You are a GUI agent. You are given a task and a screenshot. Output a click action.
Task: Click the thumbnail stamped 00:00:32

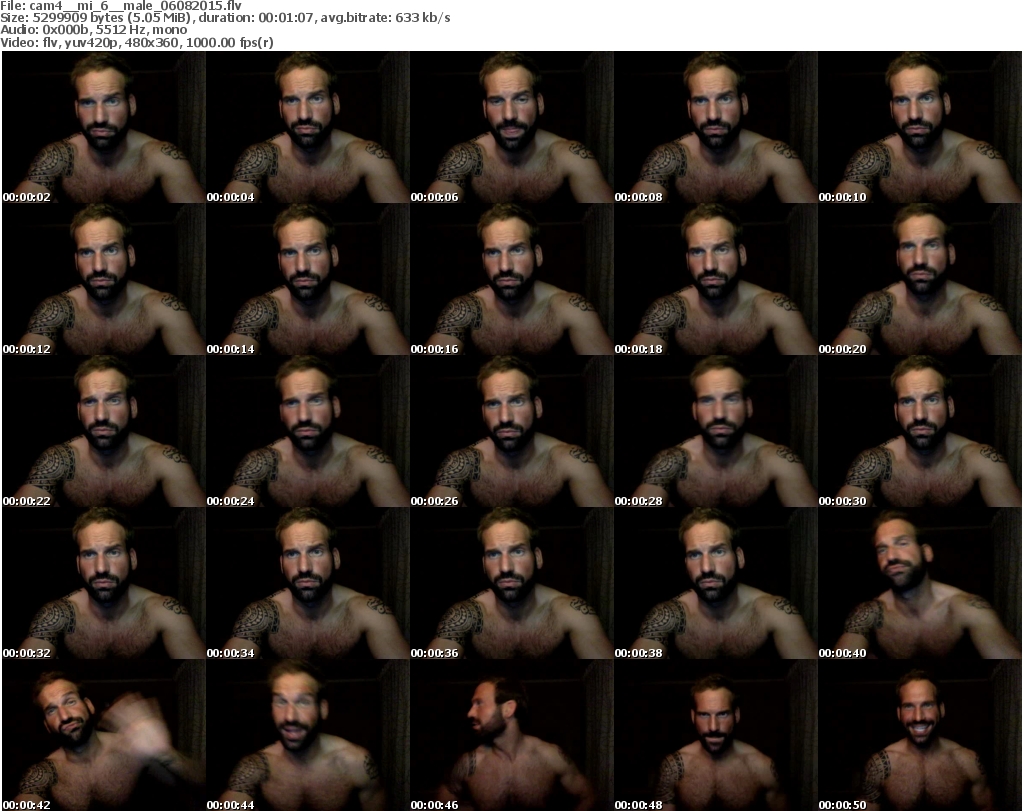104,583
